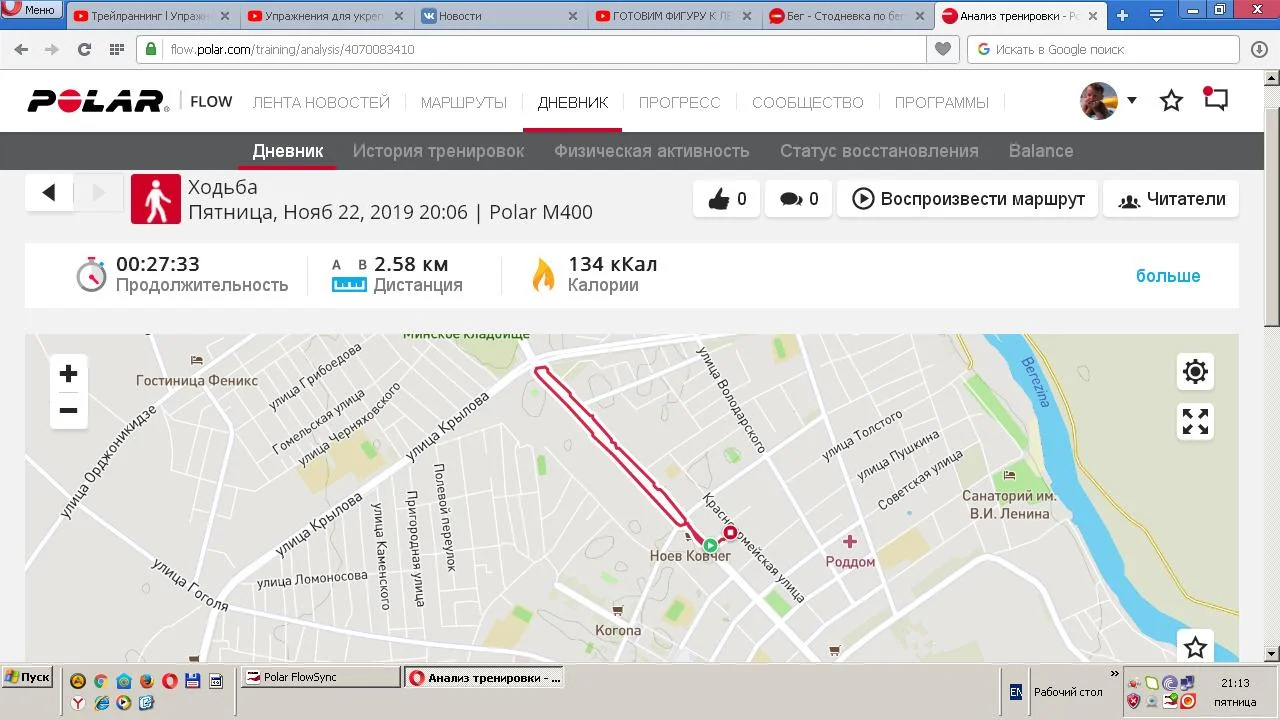Open ДНЕВНИК in the main navigation
This screenshot has width=1280, height=720.
point(573,102)
